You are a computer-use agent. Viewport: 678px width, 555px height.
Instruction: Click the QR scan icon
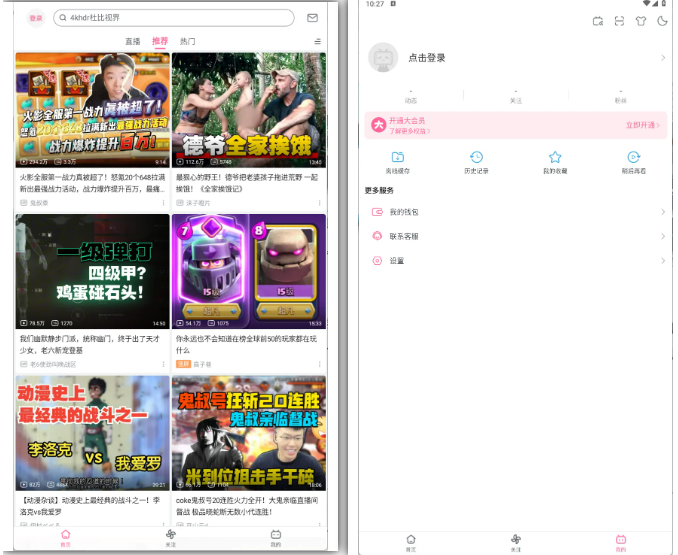pos(620,20)
